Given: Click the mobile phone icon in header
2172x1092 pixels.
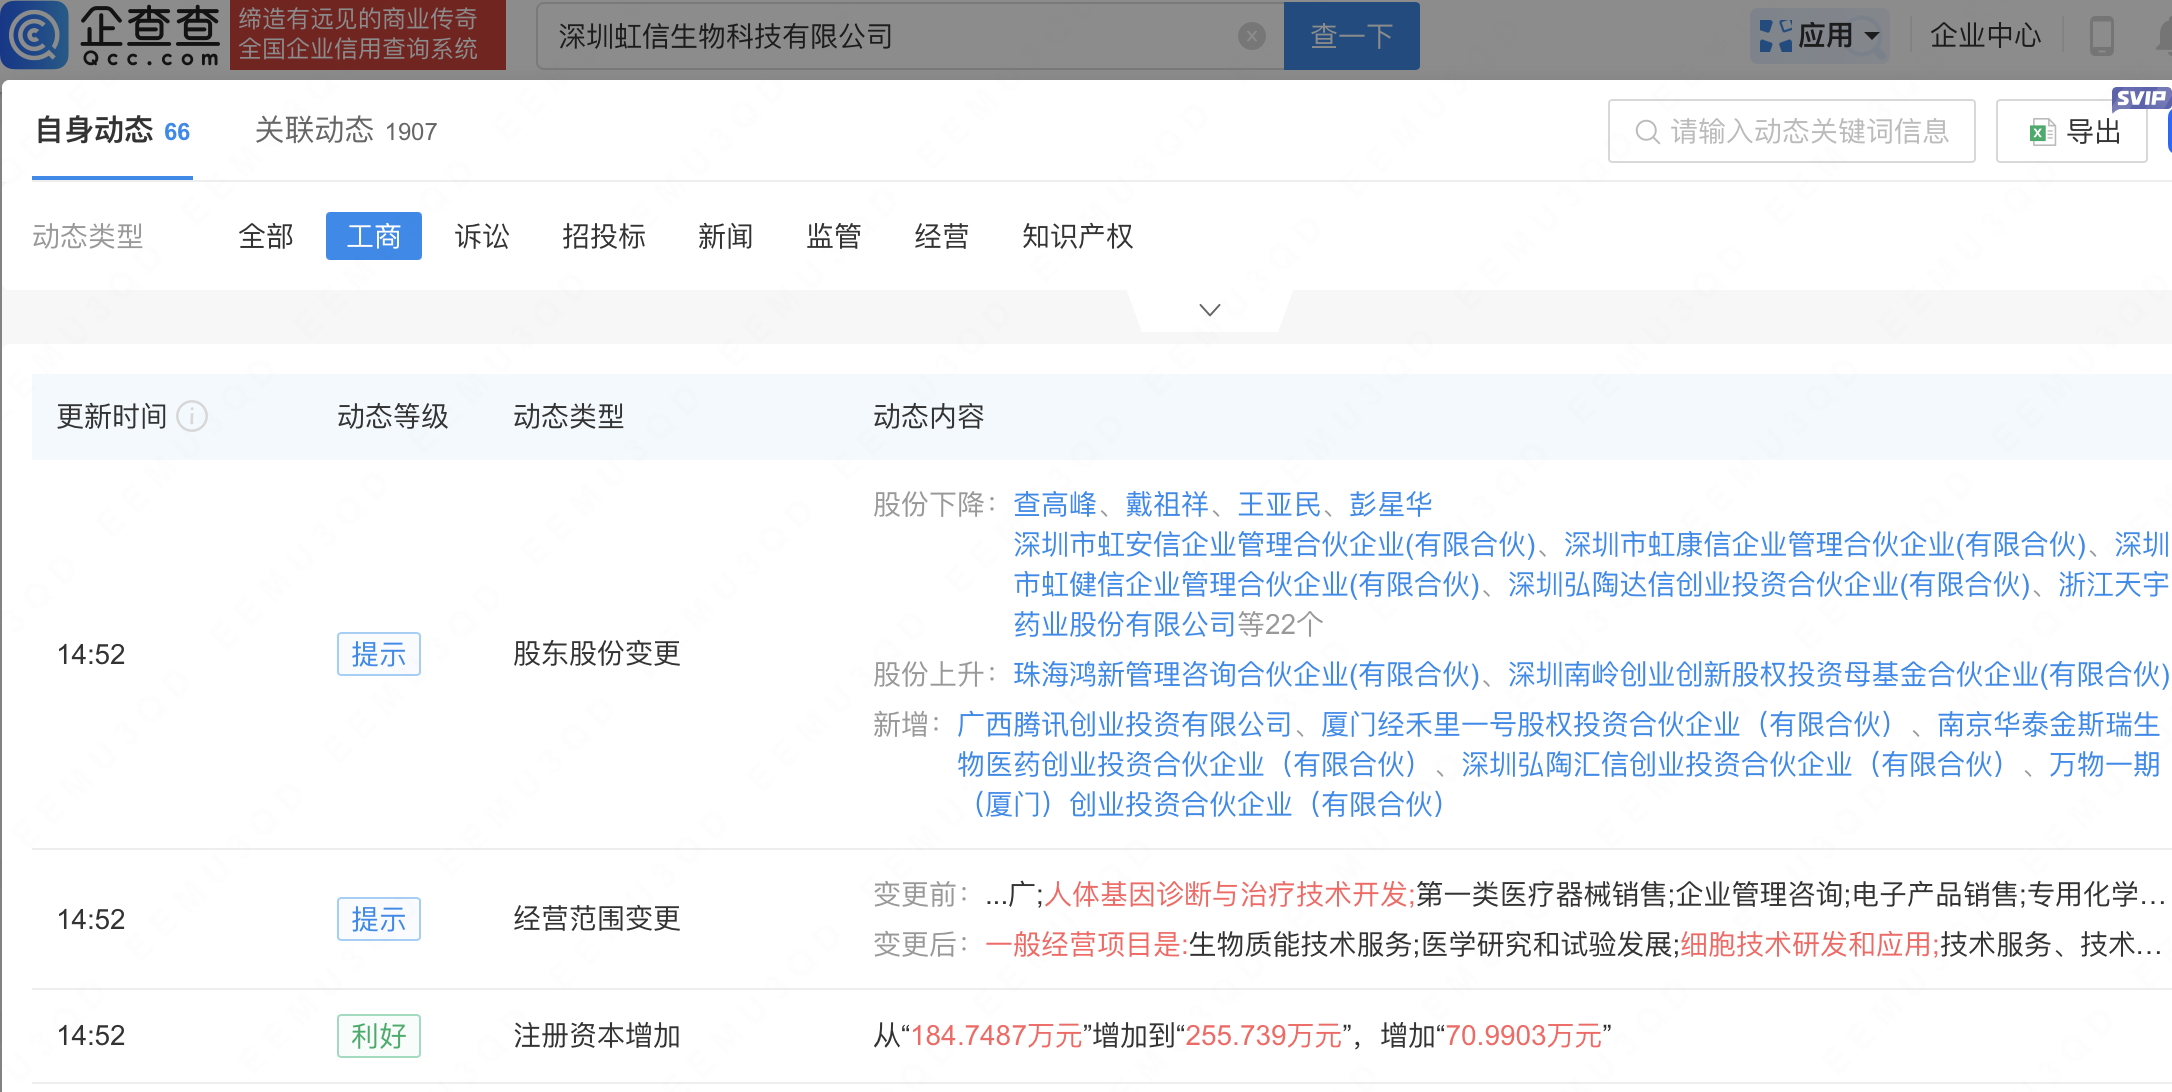Looking at the screenshot, I should tap(2101, 36).
